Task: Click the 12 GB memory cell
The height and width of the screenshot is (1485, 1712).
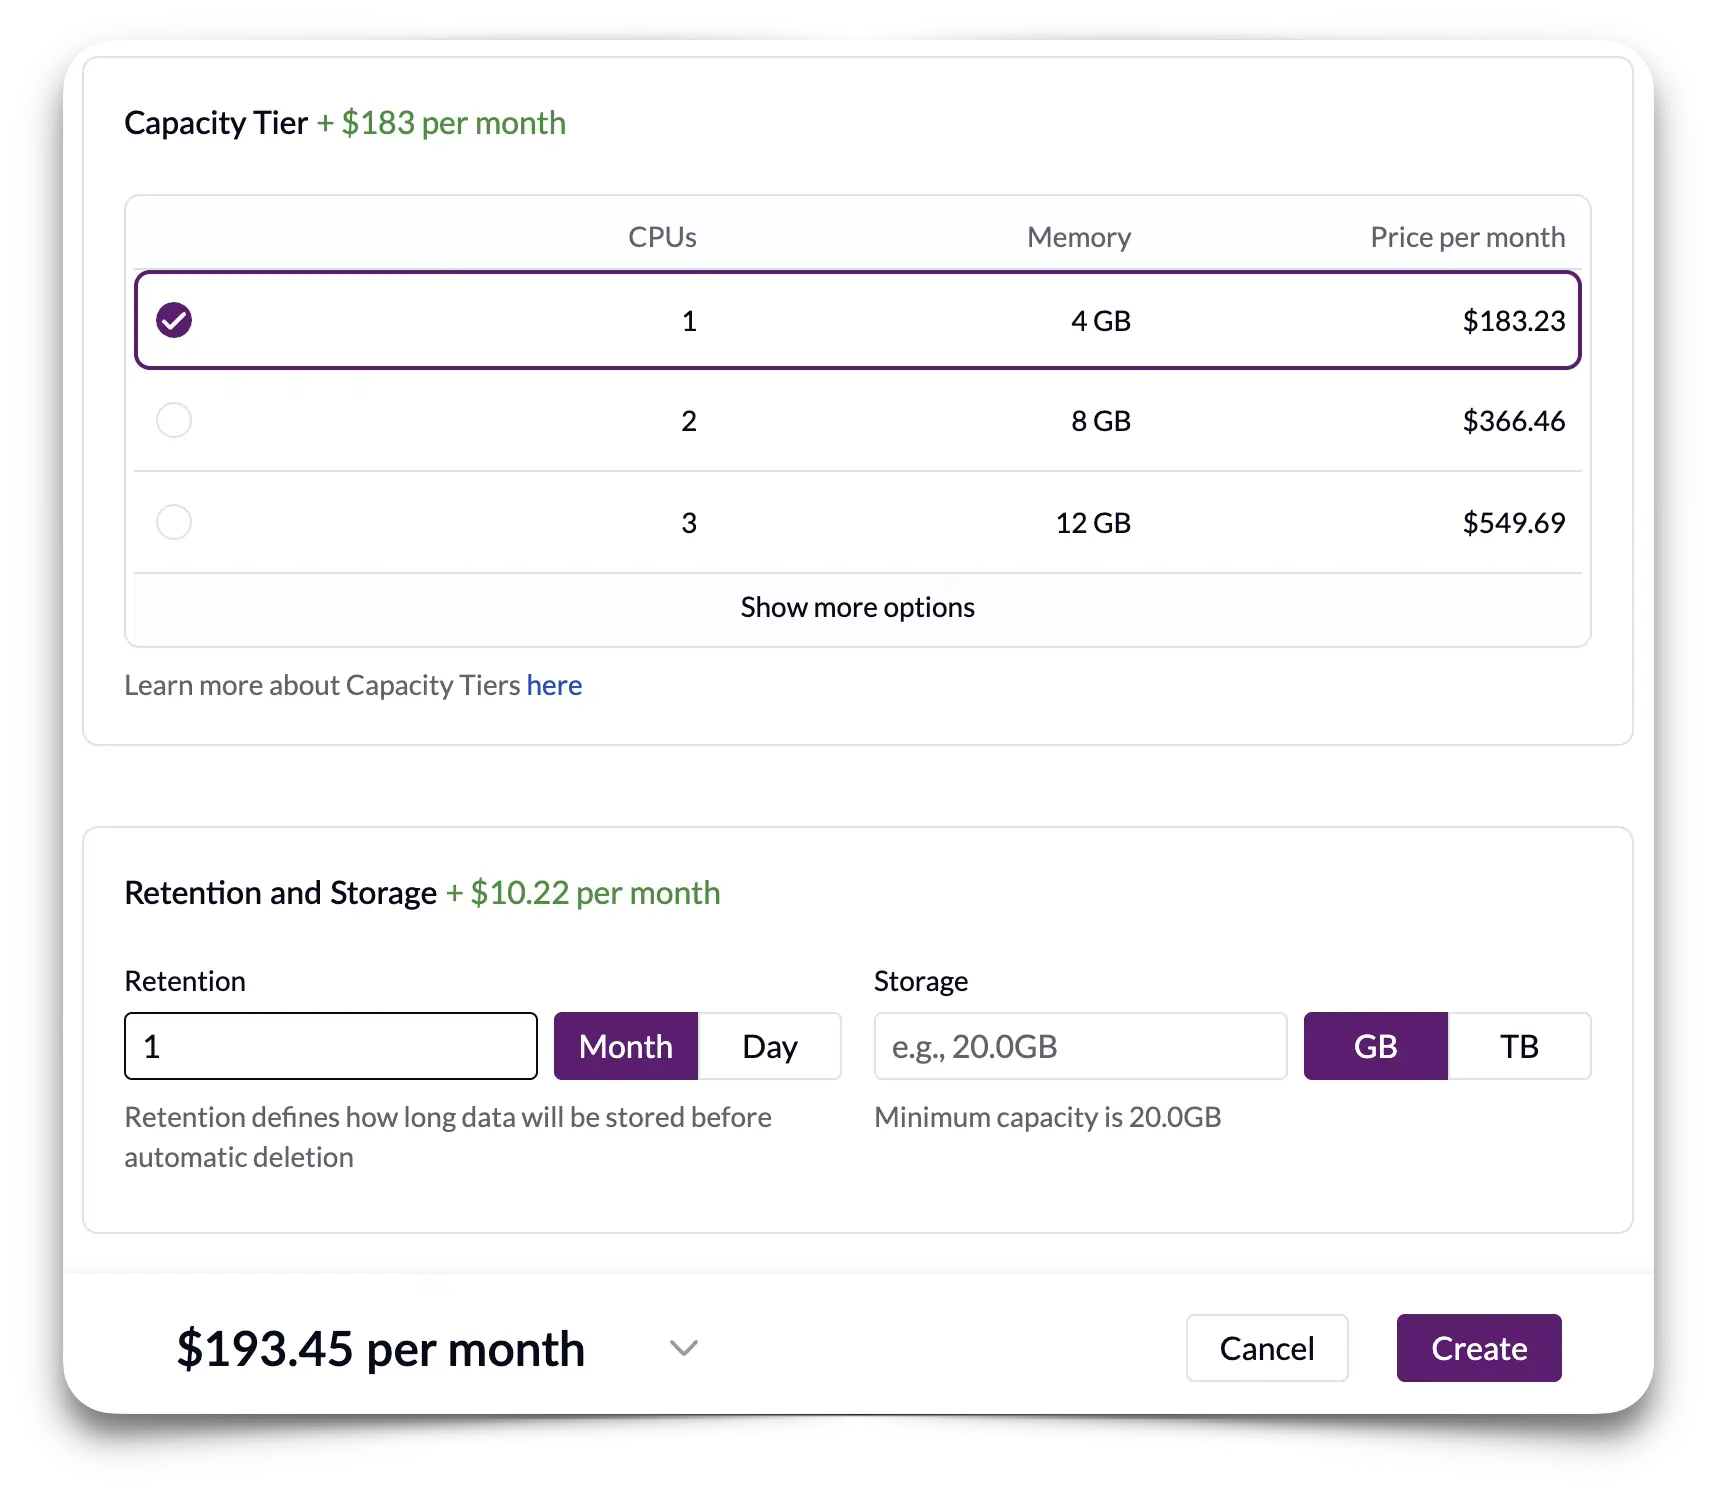Action: (x=1093, y=523)
